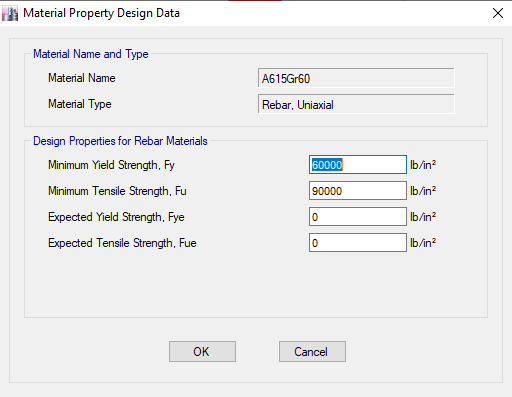Click the Material Name field showing A615Gr60

pos(356,78)
